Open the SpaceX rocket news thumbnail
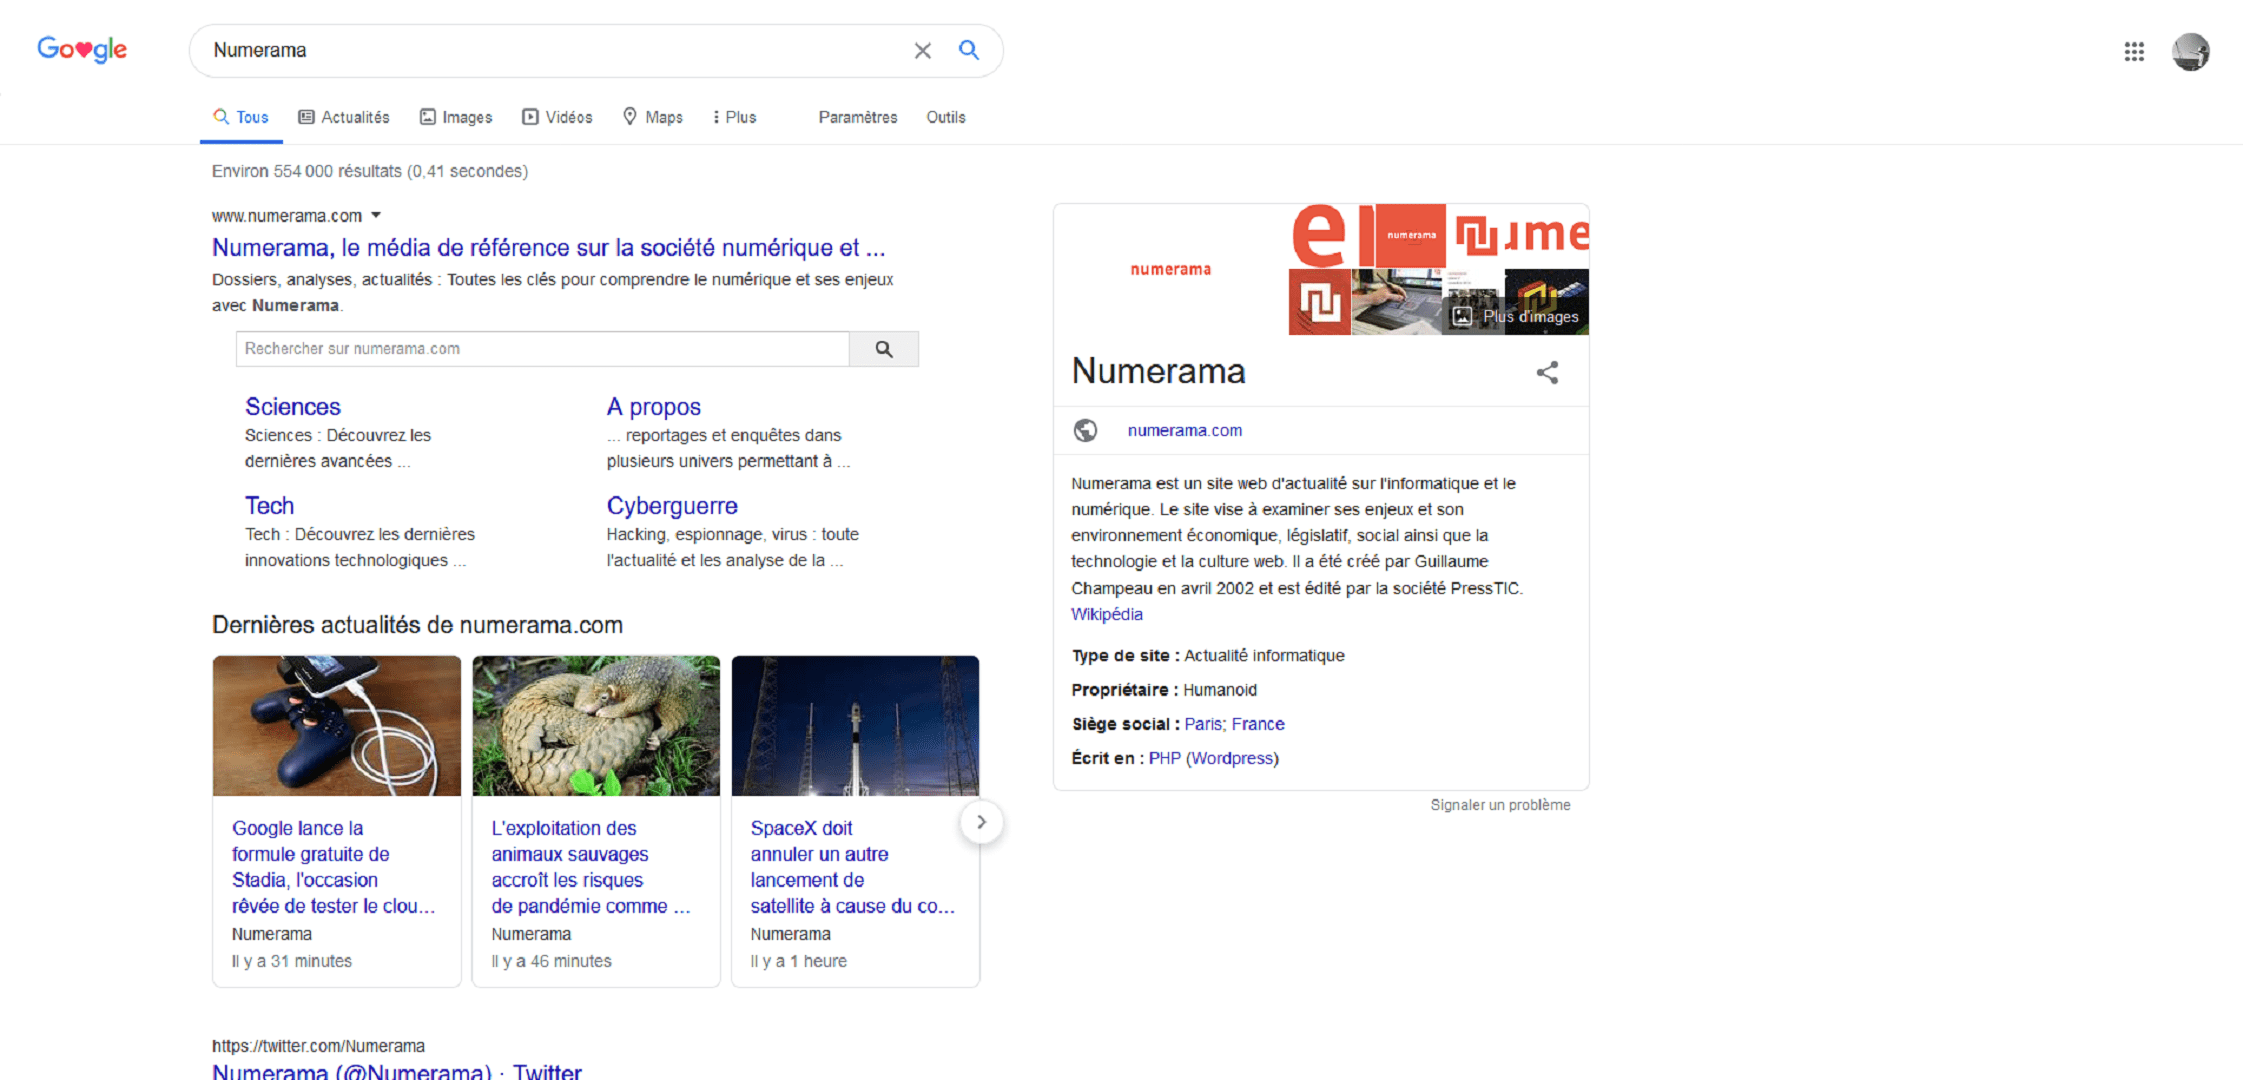 [855, 726]
